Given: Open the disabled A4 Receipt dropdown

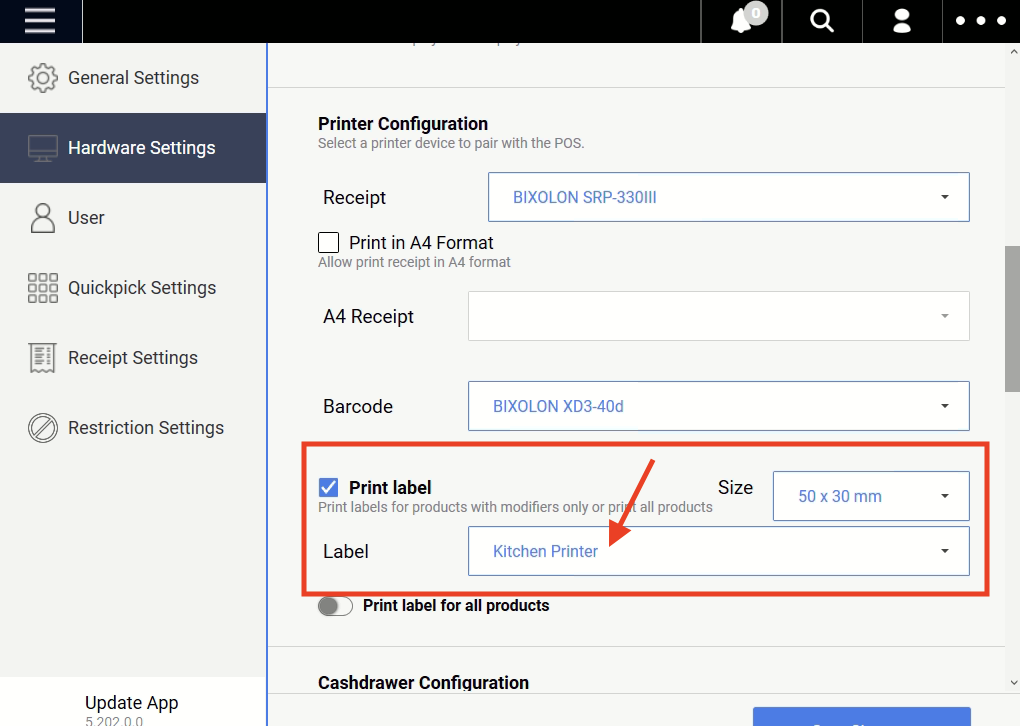Looking at the screenshot, I should click(718, 316).
